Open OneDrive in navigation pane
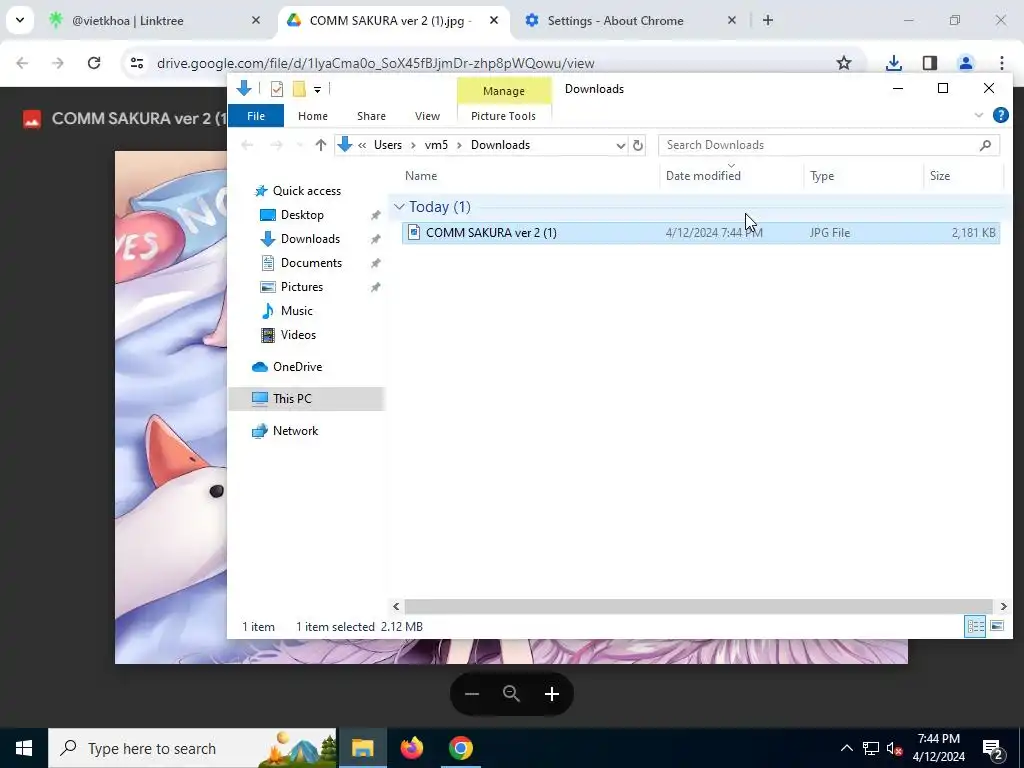The image size is (1024, 768). (x=297, y=367)
